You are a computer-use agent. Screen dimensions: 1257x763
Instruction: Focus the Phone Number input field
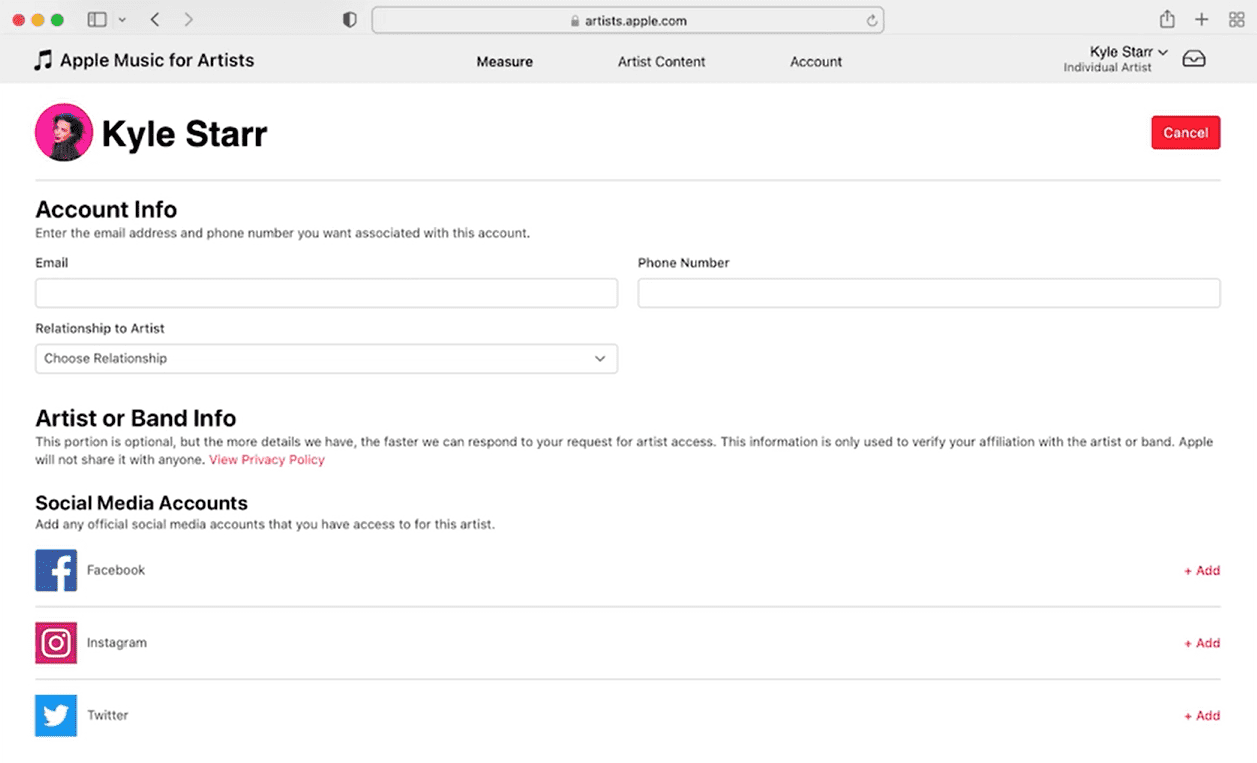coord(929,293)
